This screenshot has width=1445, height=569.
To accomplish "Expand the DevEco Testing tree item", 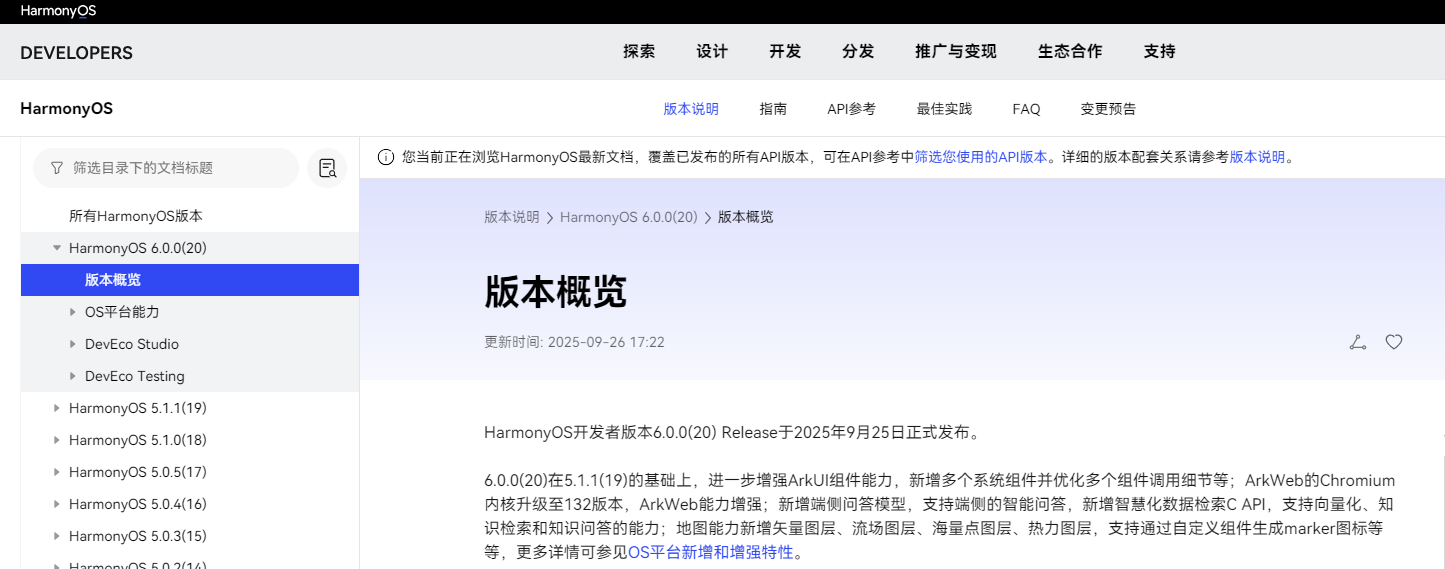I will [72, 376].
